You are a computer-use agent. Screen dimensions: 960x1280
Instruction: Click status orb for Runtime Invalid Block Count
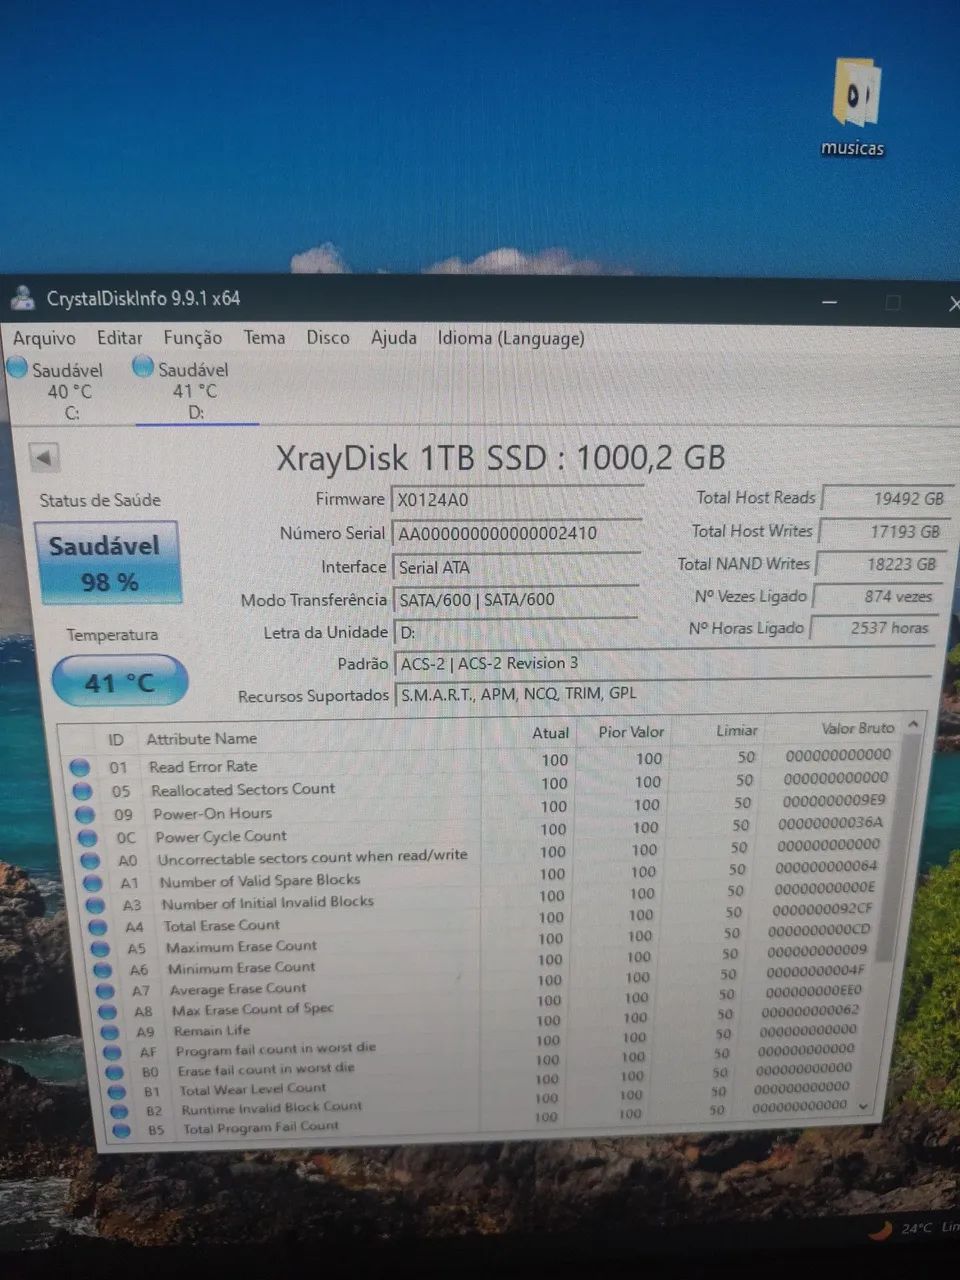point(119,1112)
